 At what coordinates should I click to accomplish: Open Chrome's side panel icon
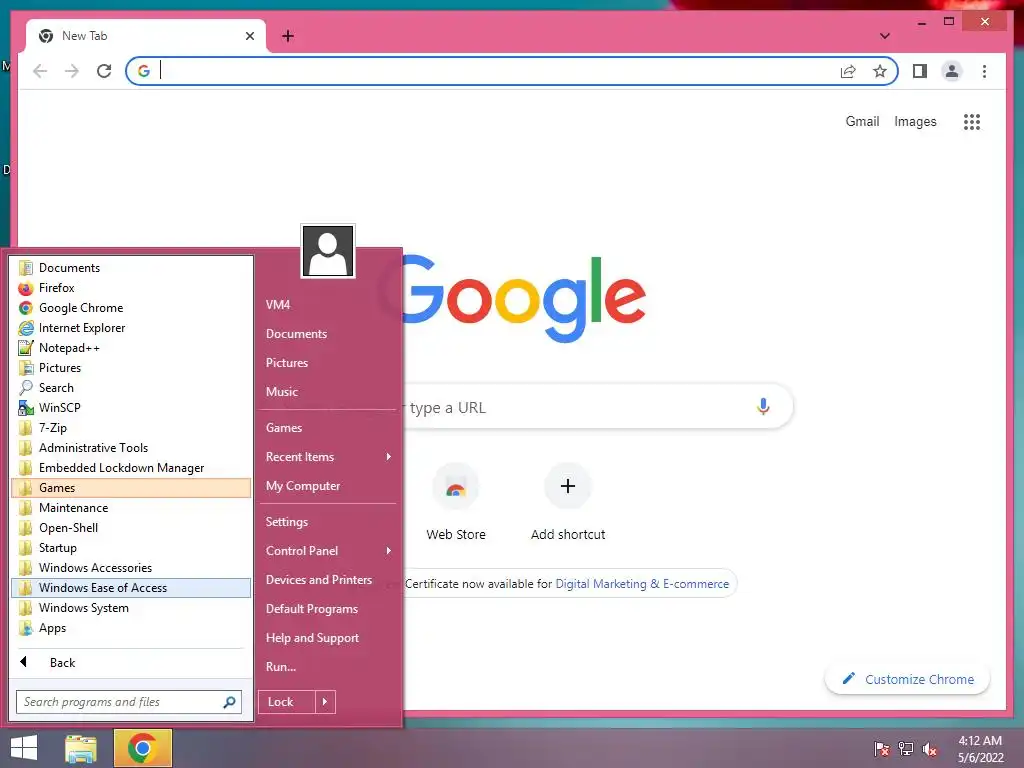[920, 71]
